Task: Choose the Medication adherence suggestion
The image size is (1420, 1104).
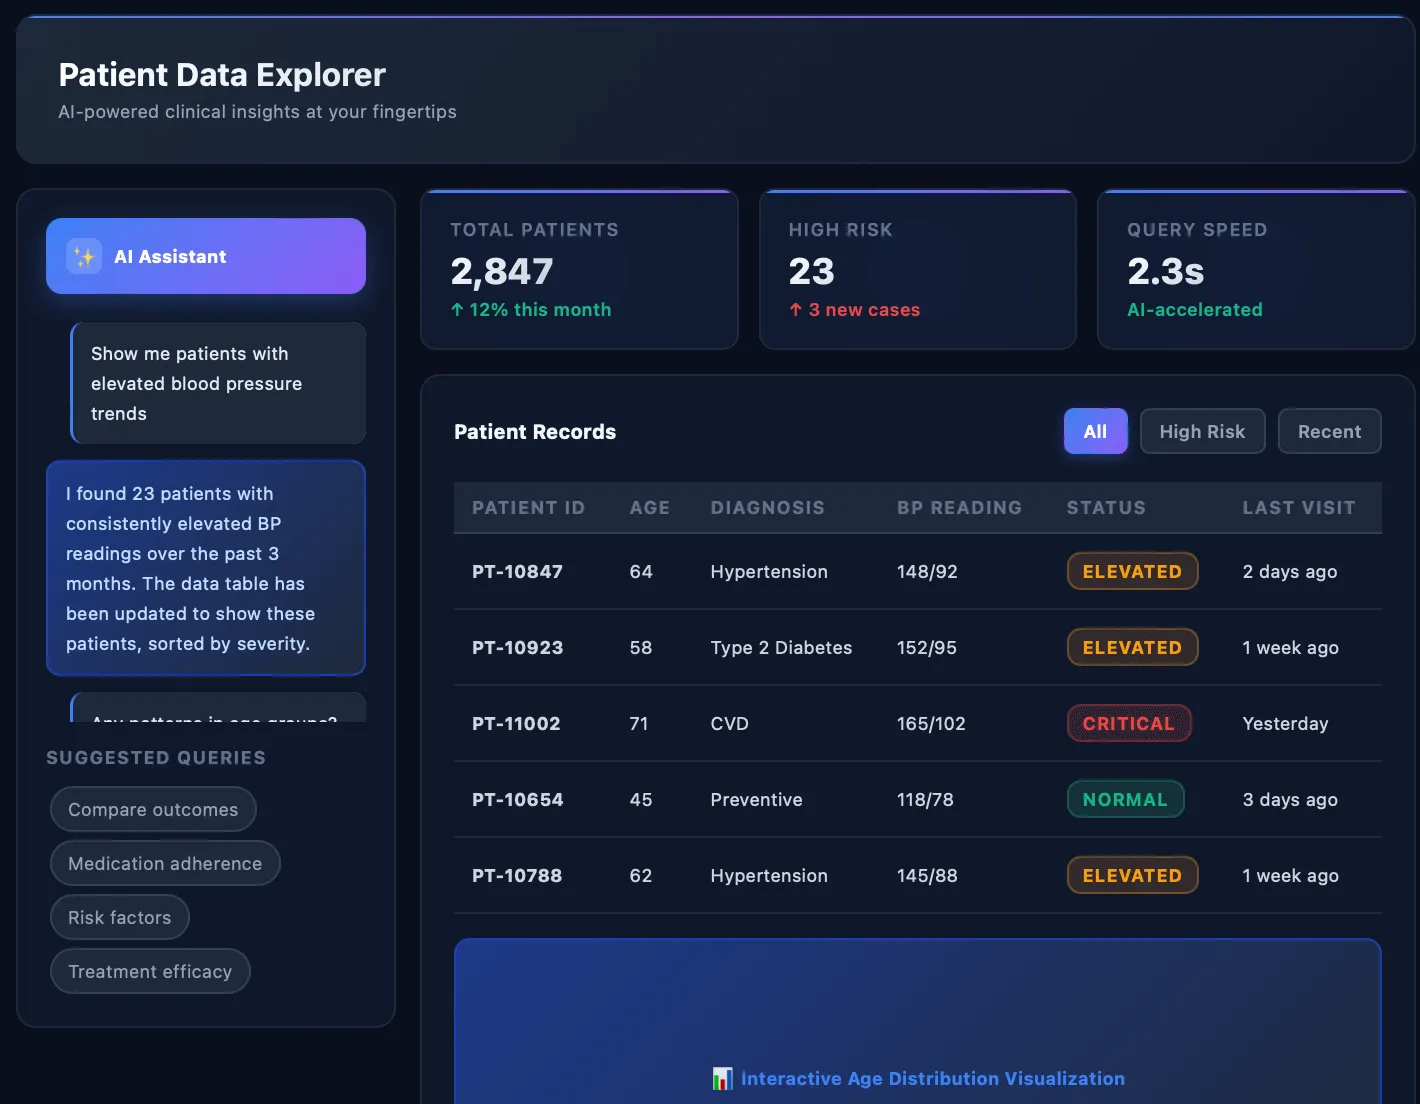Action: [165, 863]
